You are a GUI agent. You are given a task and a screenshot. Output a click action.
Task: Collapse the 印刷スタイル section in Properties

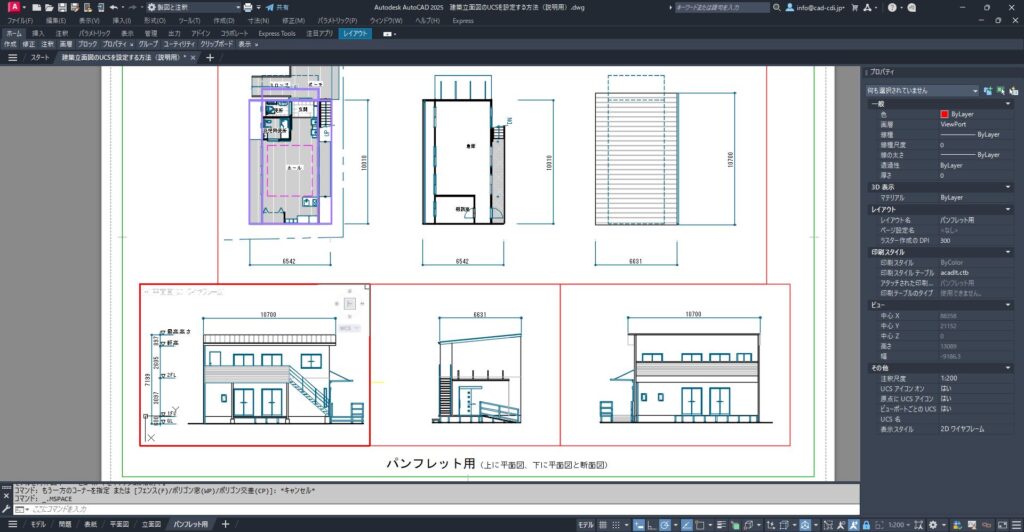(1008, 252)
